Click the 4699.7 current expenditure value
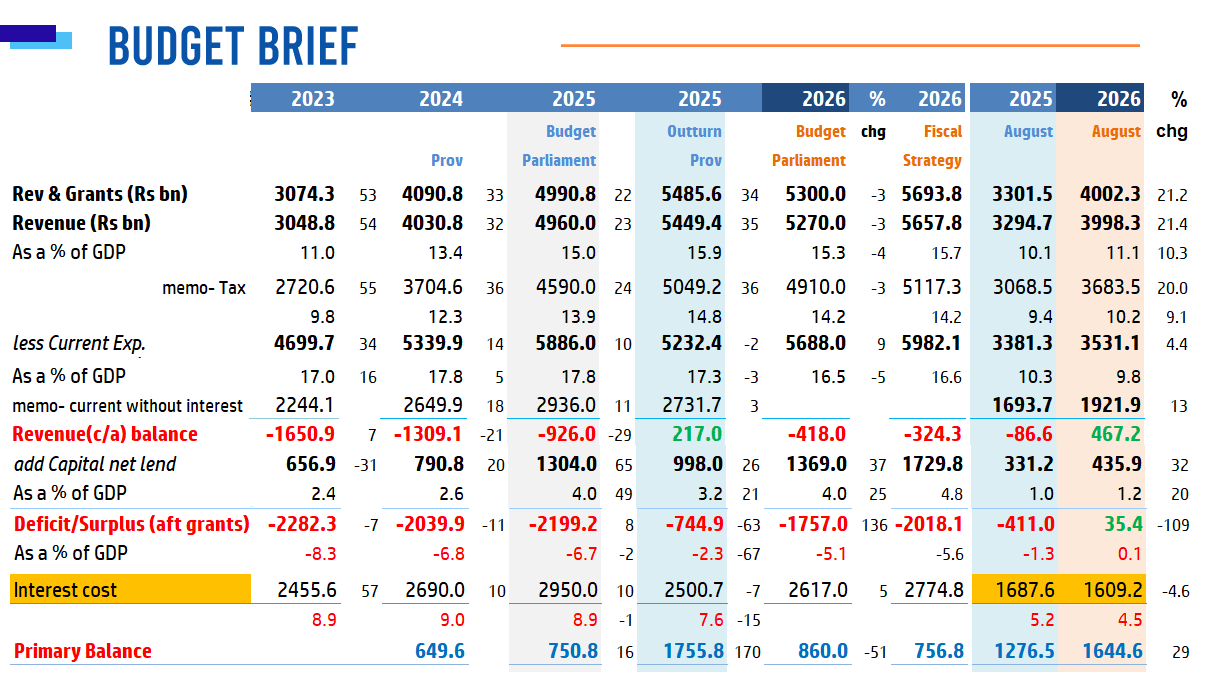Image resolution: width=1206 pixels, height=680 pixels. (304, 344)
